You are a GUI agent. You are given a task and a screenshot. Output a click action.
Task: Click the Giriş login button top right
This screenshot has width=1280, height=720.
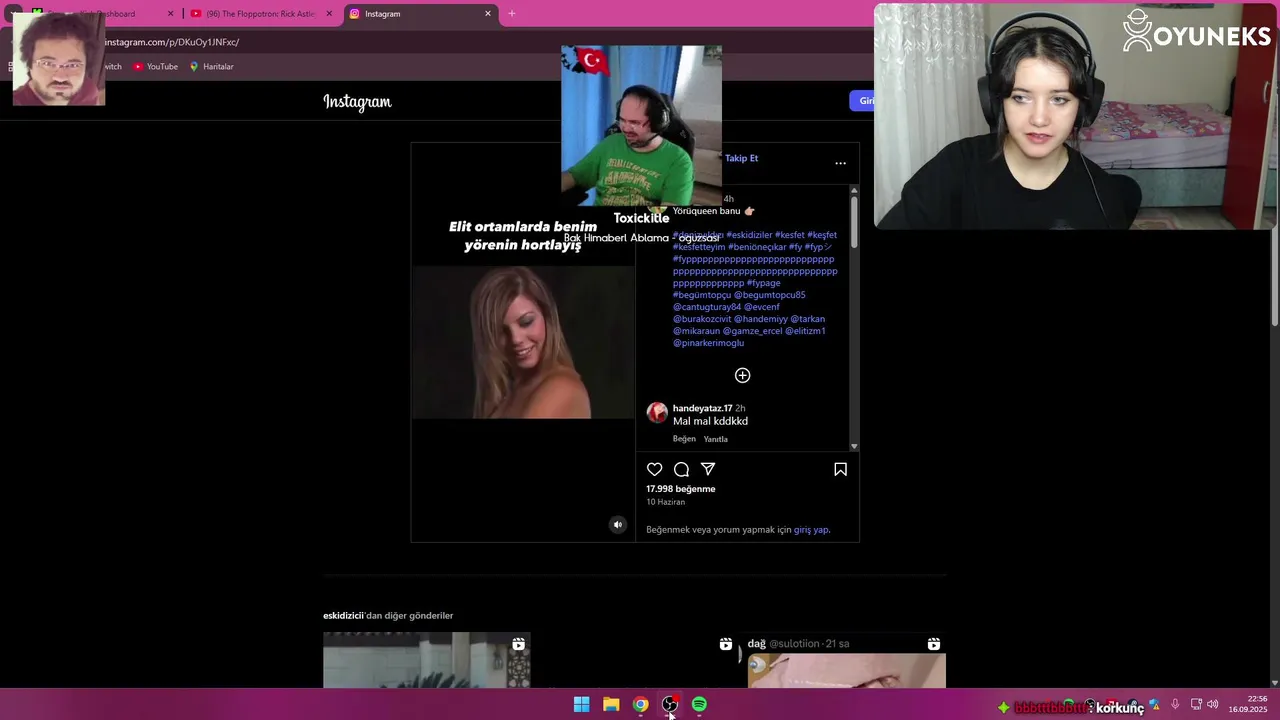click(x=864, y=101)
